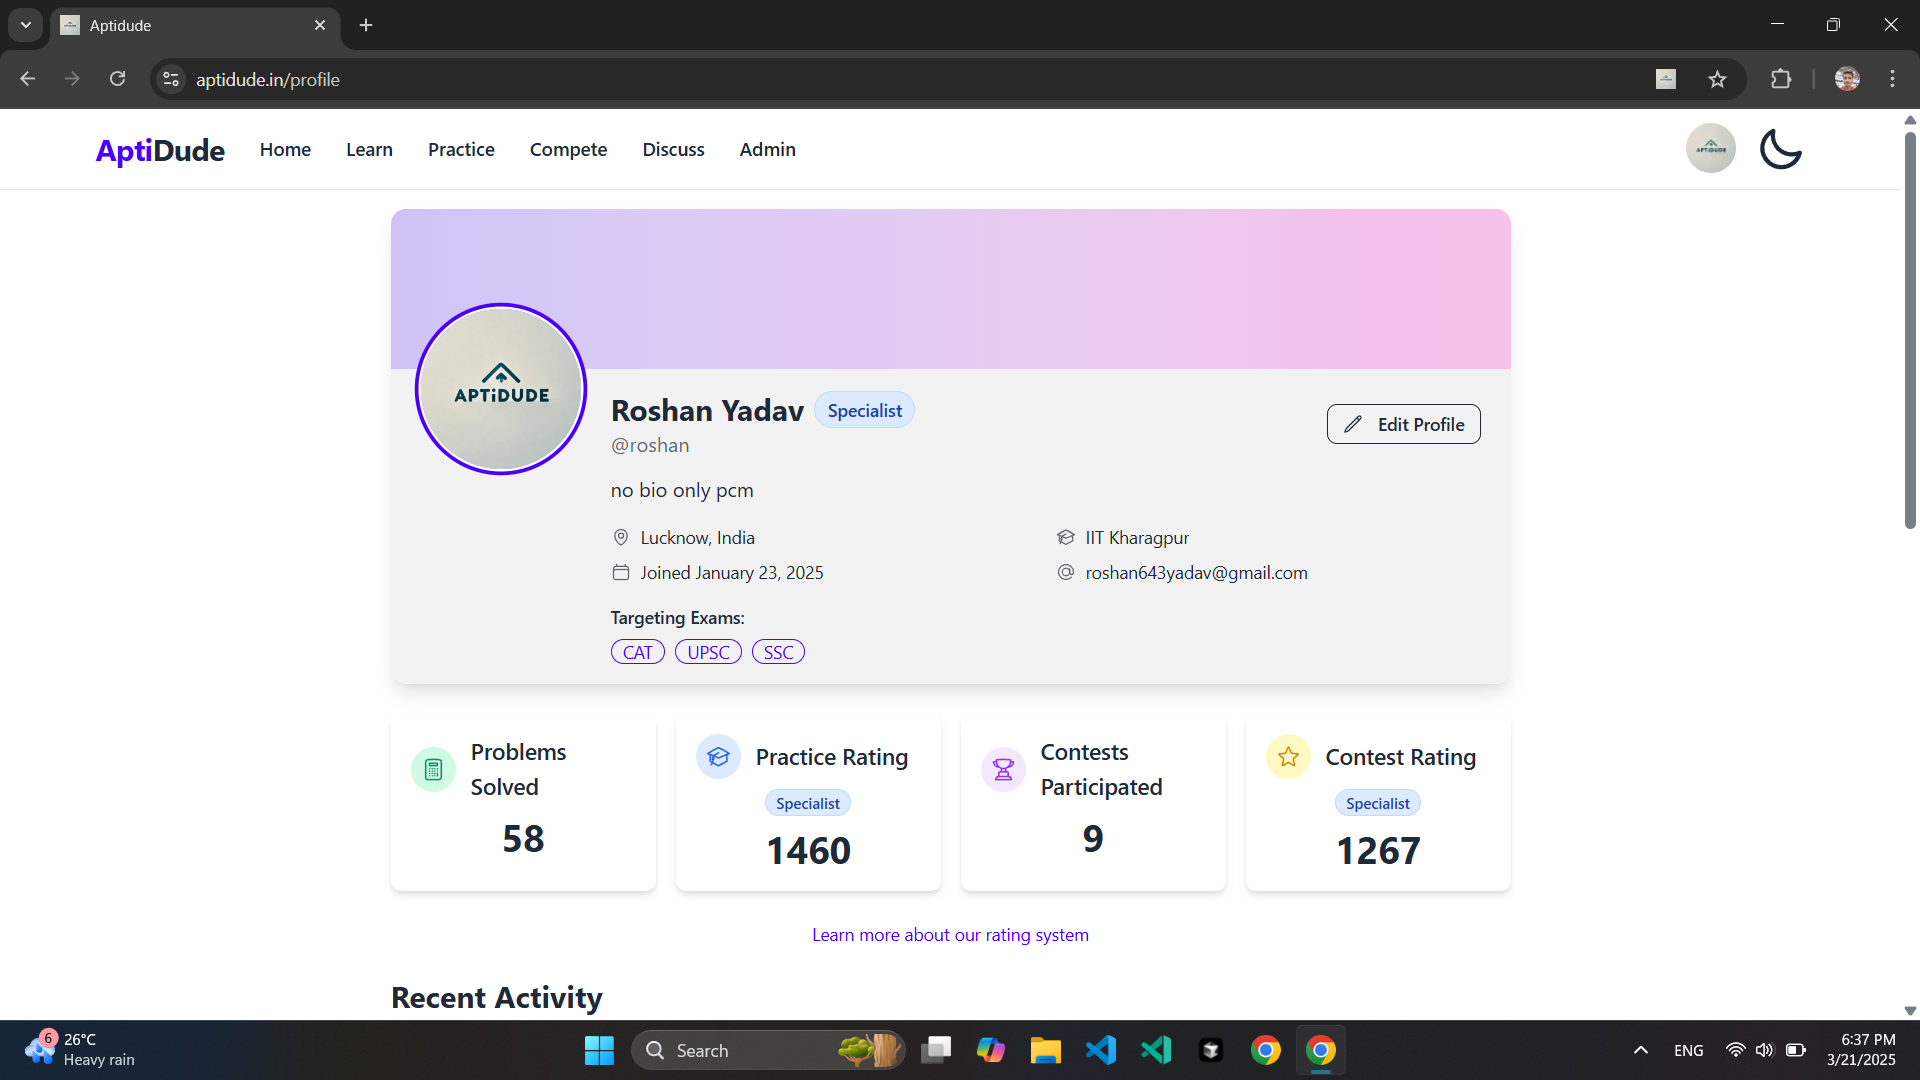Screen dimensions: 1920x1080
Task: Click the install app icon in address bar
Action: [x=1666, y=79]
